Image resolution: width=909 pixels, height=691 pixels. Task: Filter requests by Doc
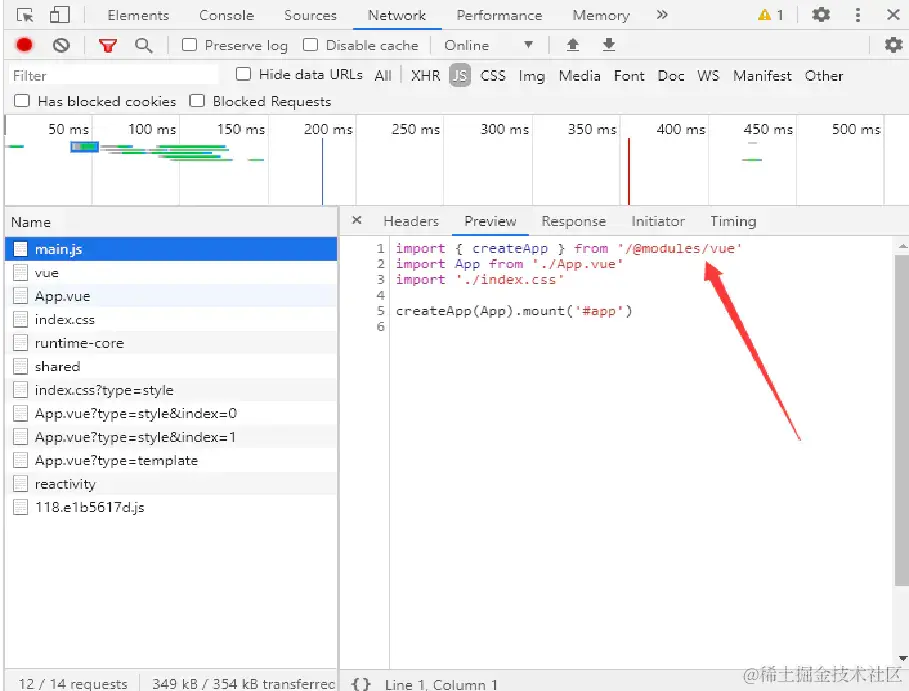tap(671, 75)
